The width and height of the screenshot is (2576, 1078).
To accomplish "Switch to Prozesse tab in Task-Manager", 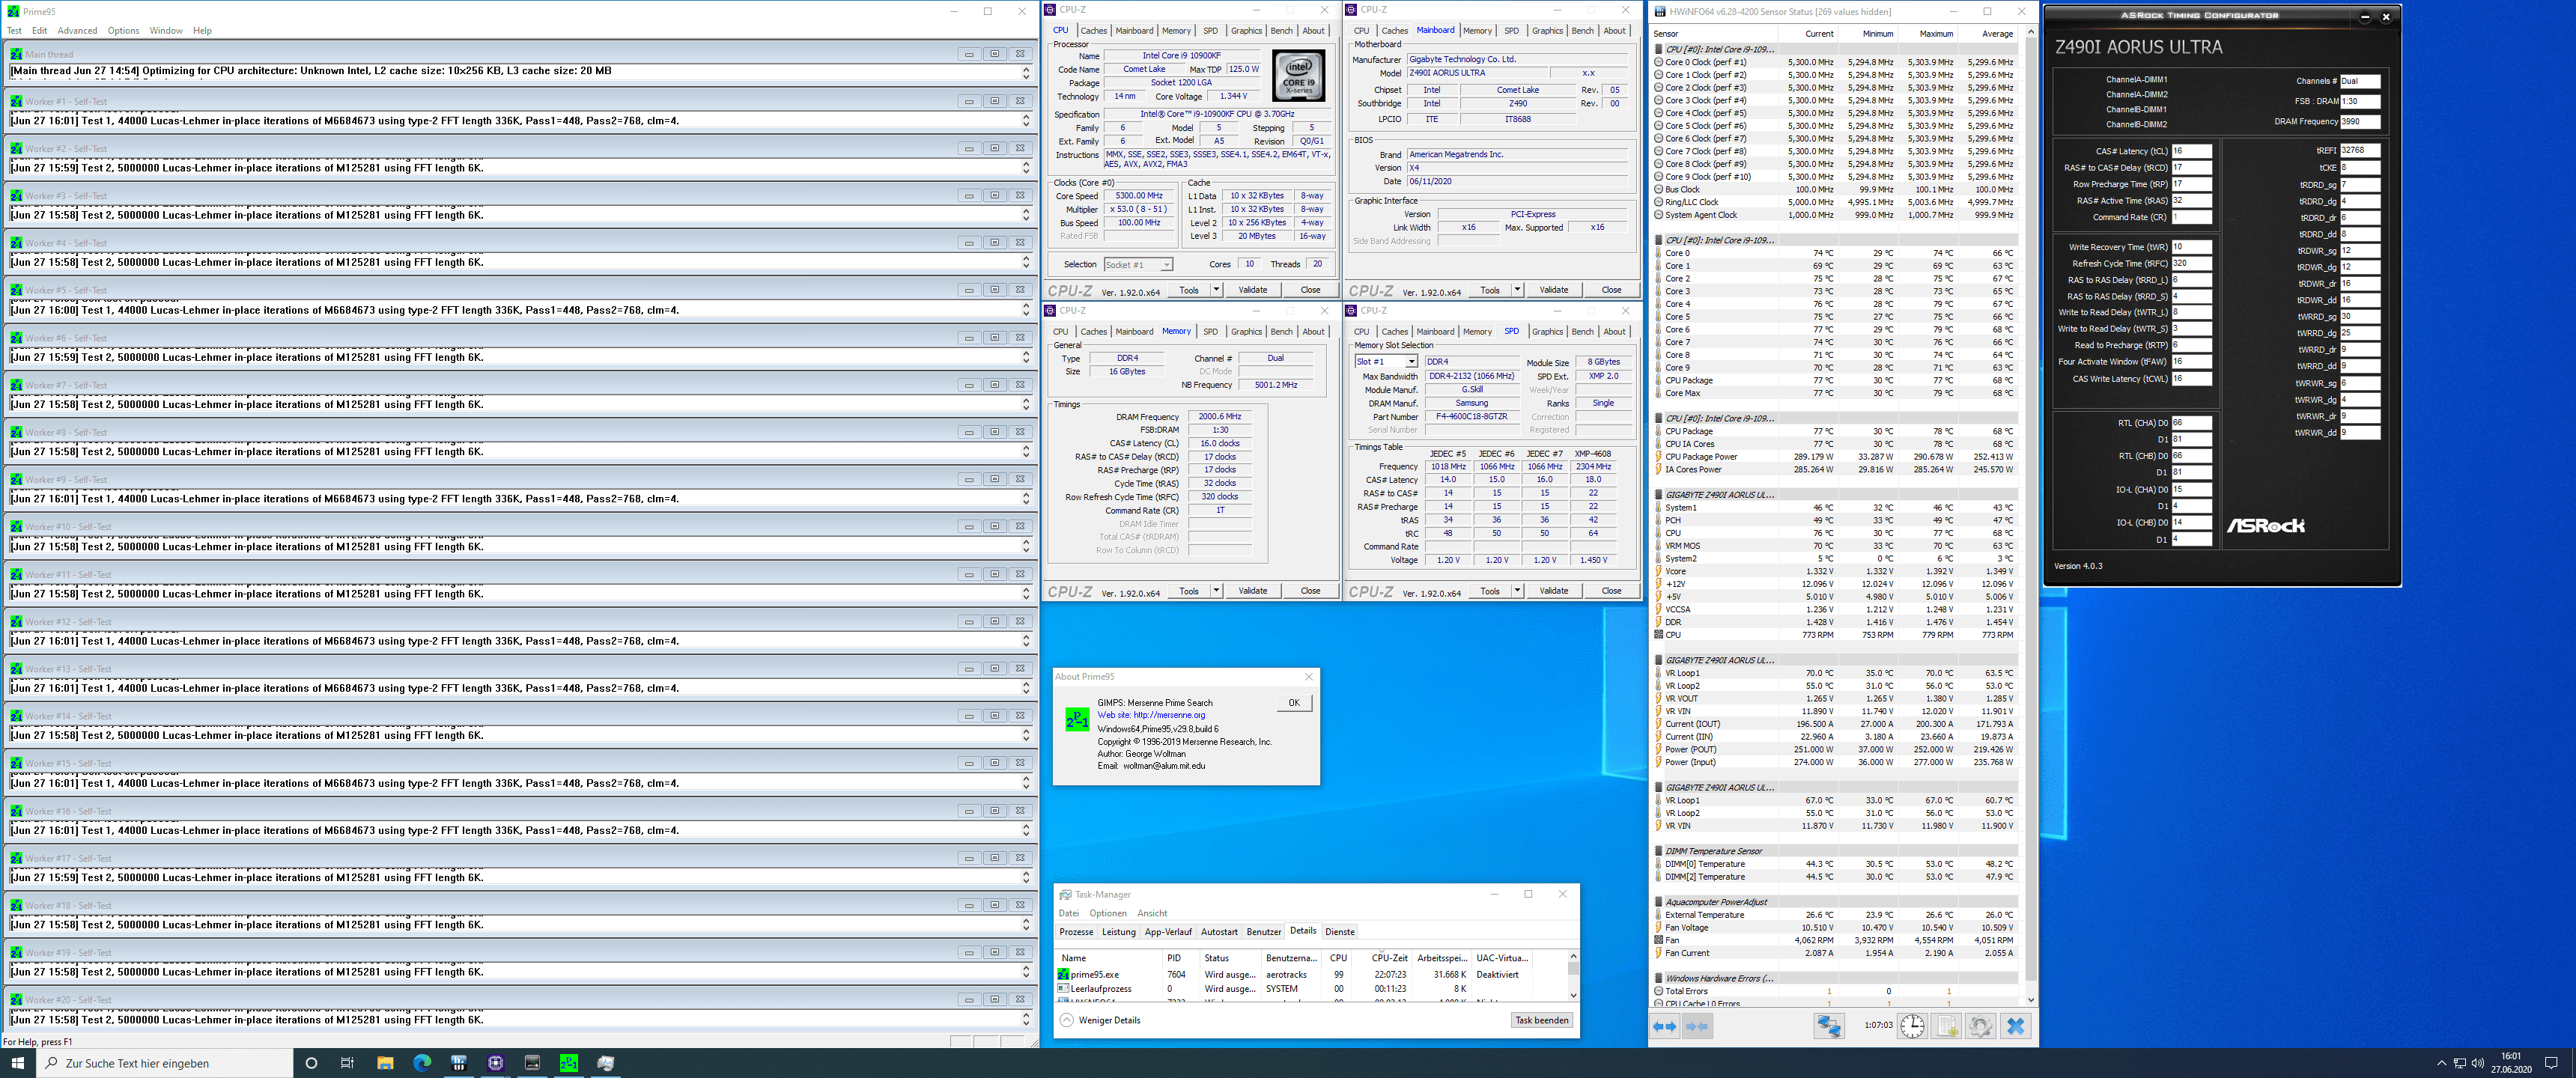I will click(1076, 932).
